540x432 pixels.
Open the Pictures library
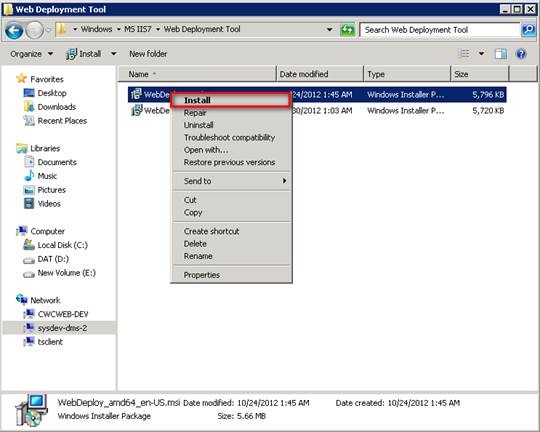51,190
